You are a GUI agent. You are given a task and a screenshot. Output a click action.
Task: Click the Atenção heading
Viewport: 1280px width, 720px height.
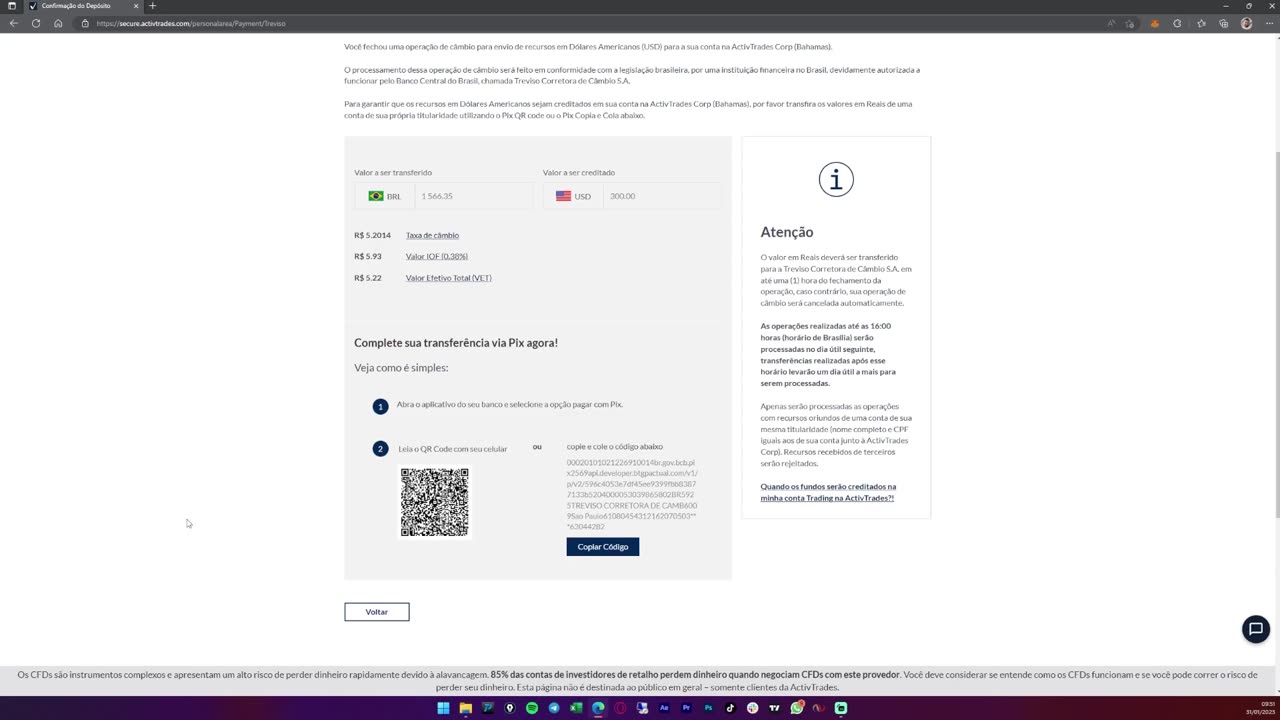coord(787,232)
